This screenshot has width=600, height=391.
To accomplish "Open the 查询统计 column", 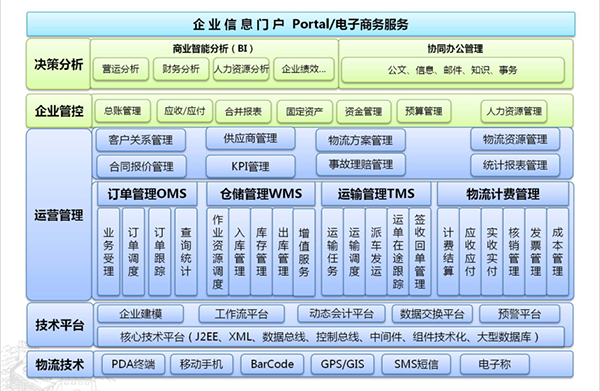I will (186, 252).
